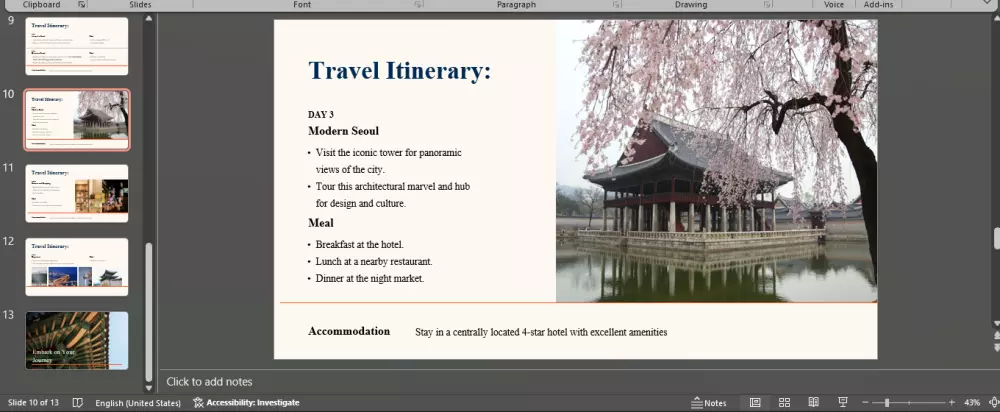Open the Paragraph dialog launcher

coord(616,4)
